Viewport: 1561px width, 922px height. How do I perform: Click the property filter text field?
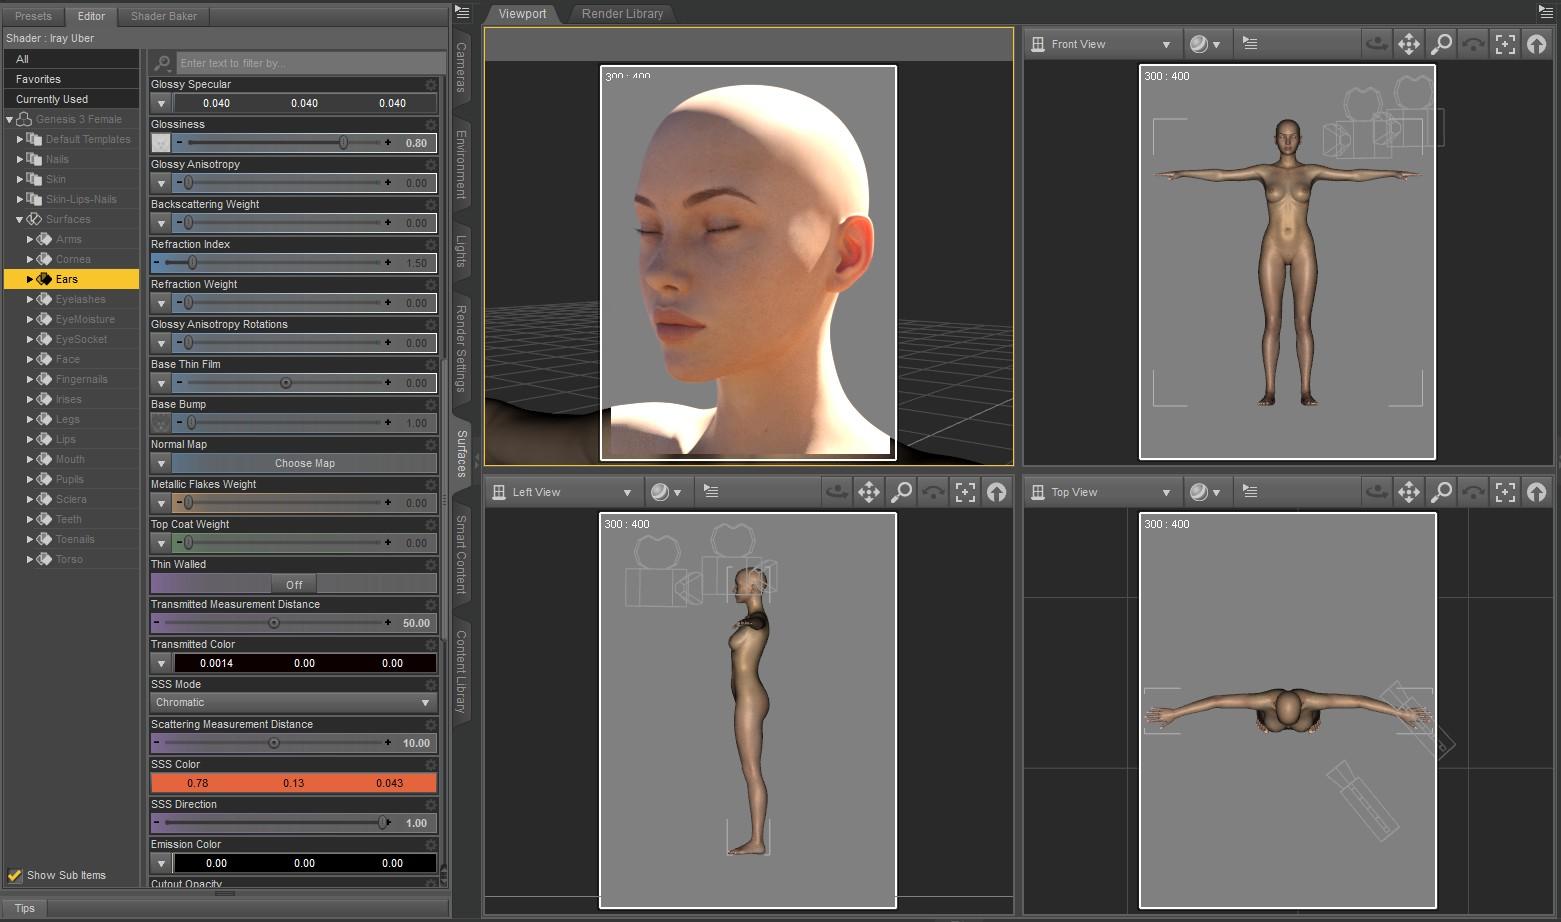[x=310, y=63]
